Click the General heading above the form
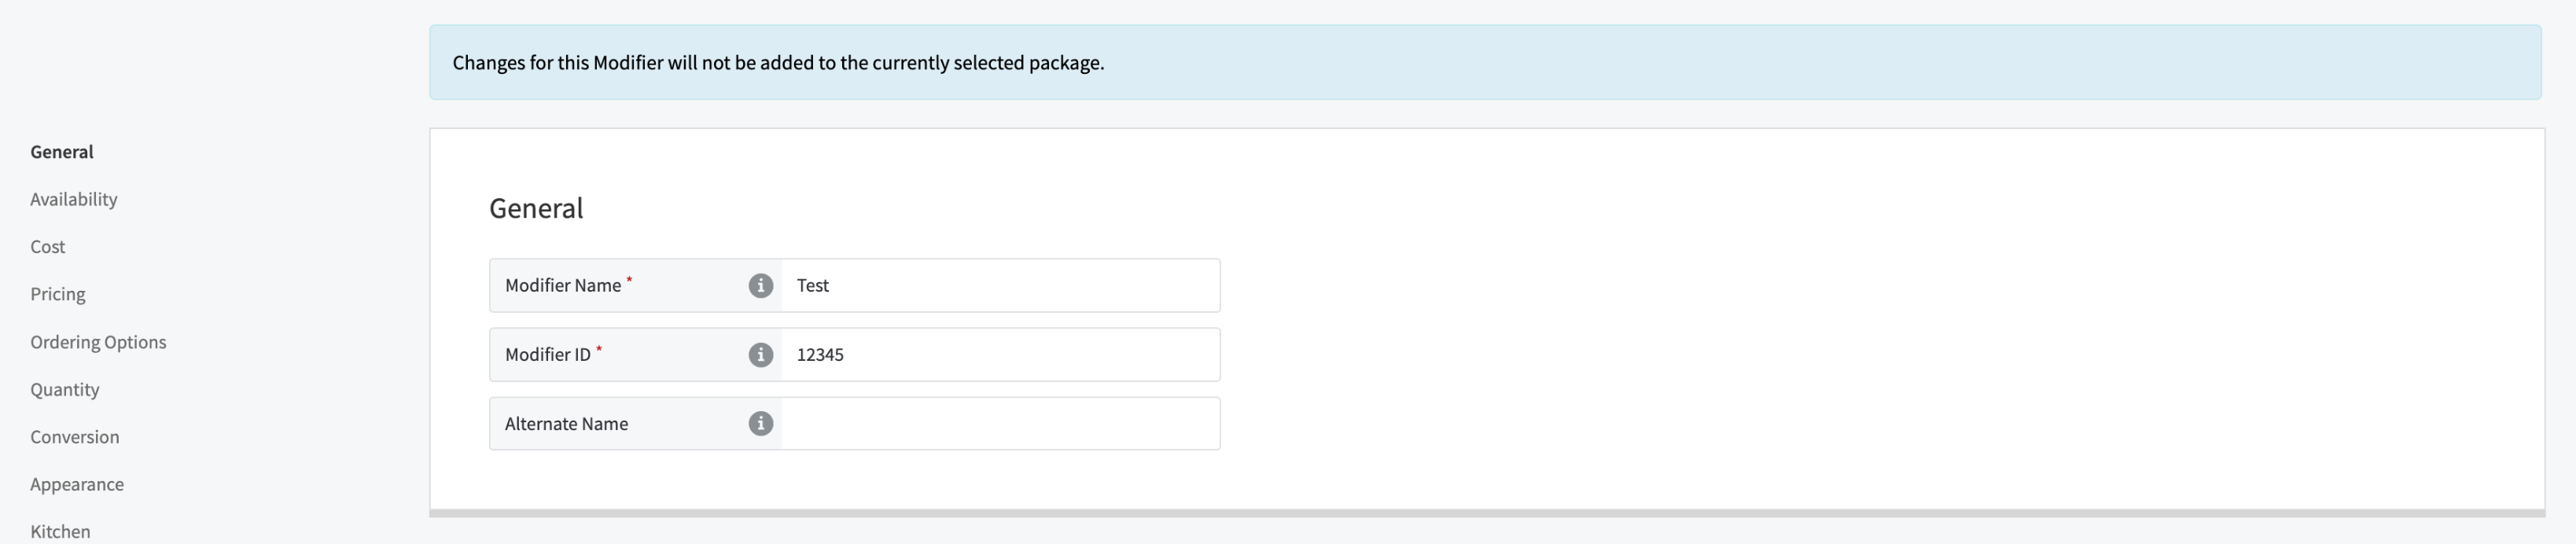2576x544 pixels. tap(536, 208)
